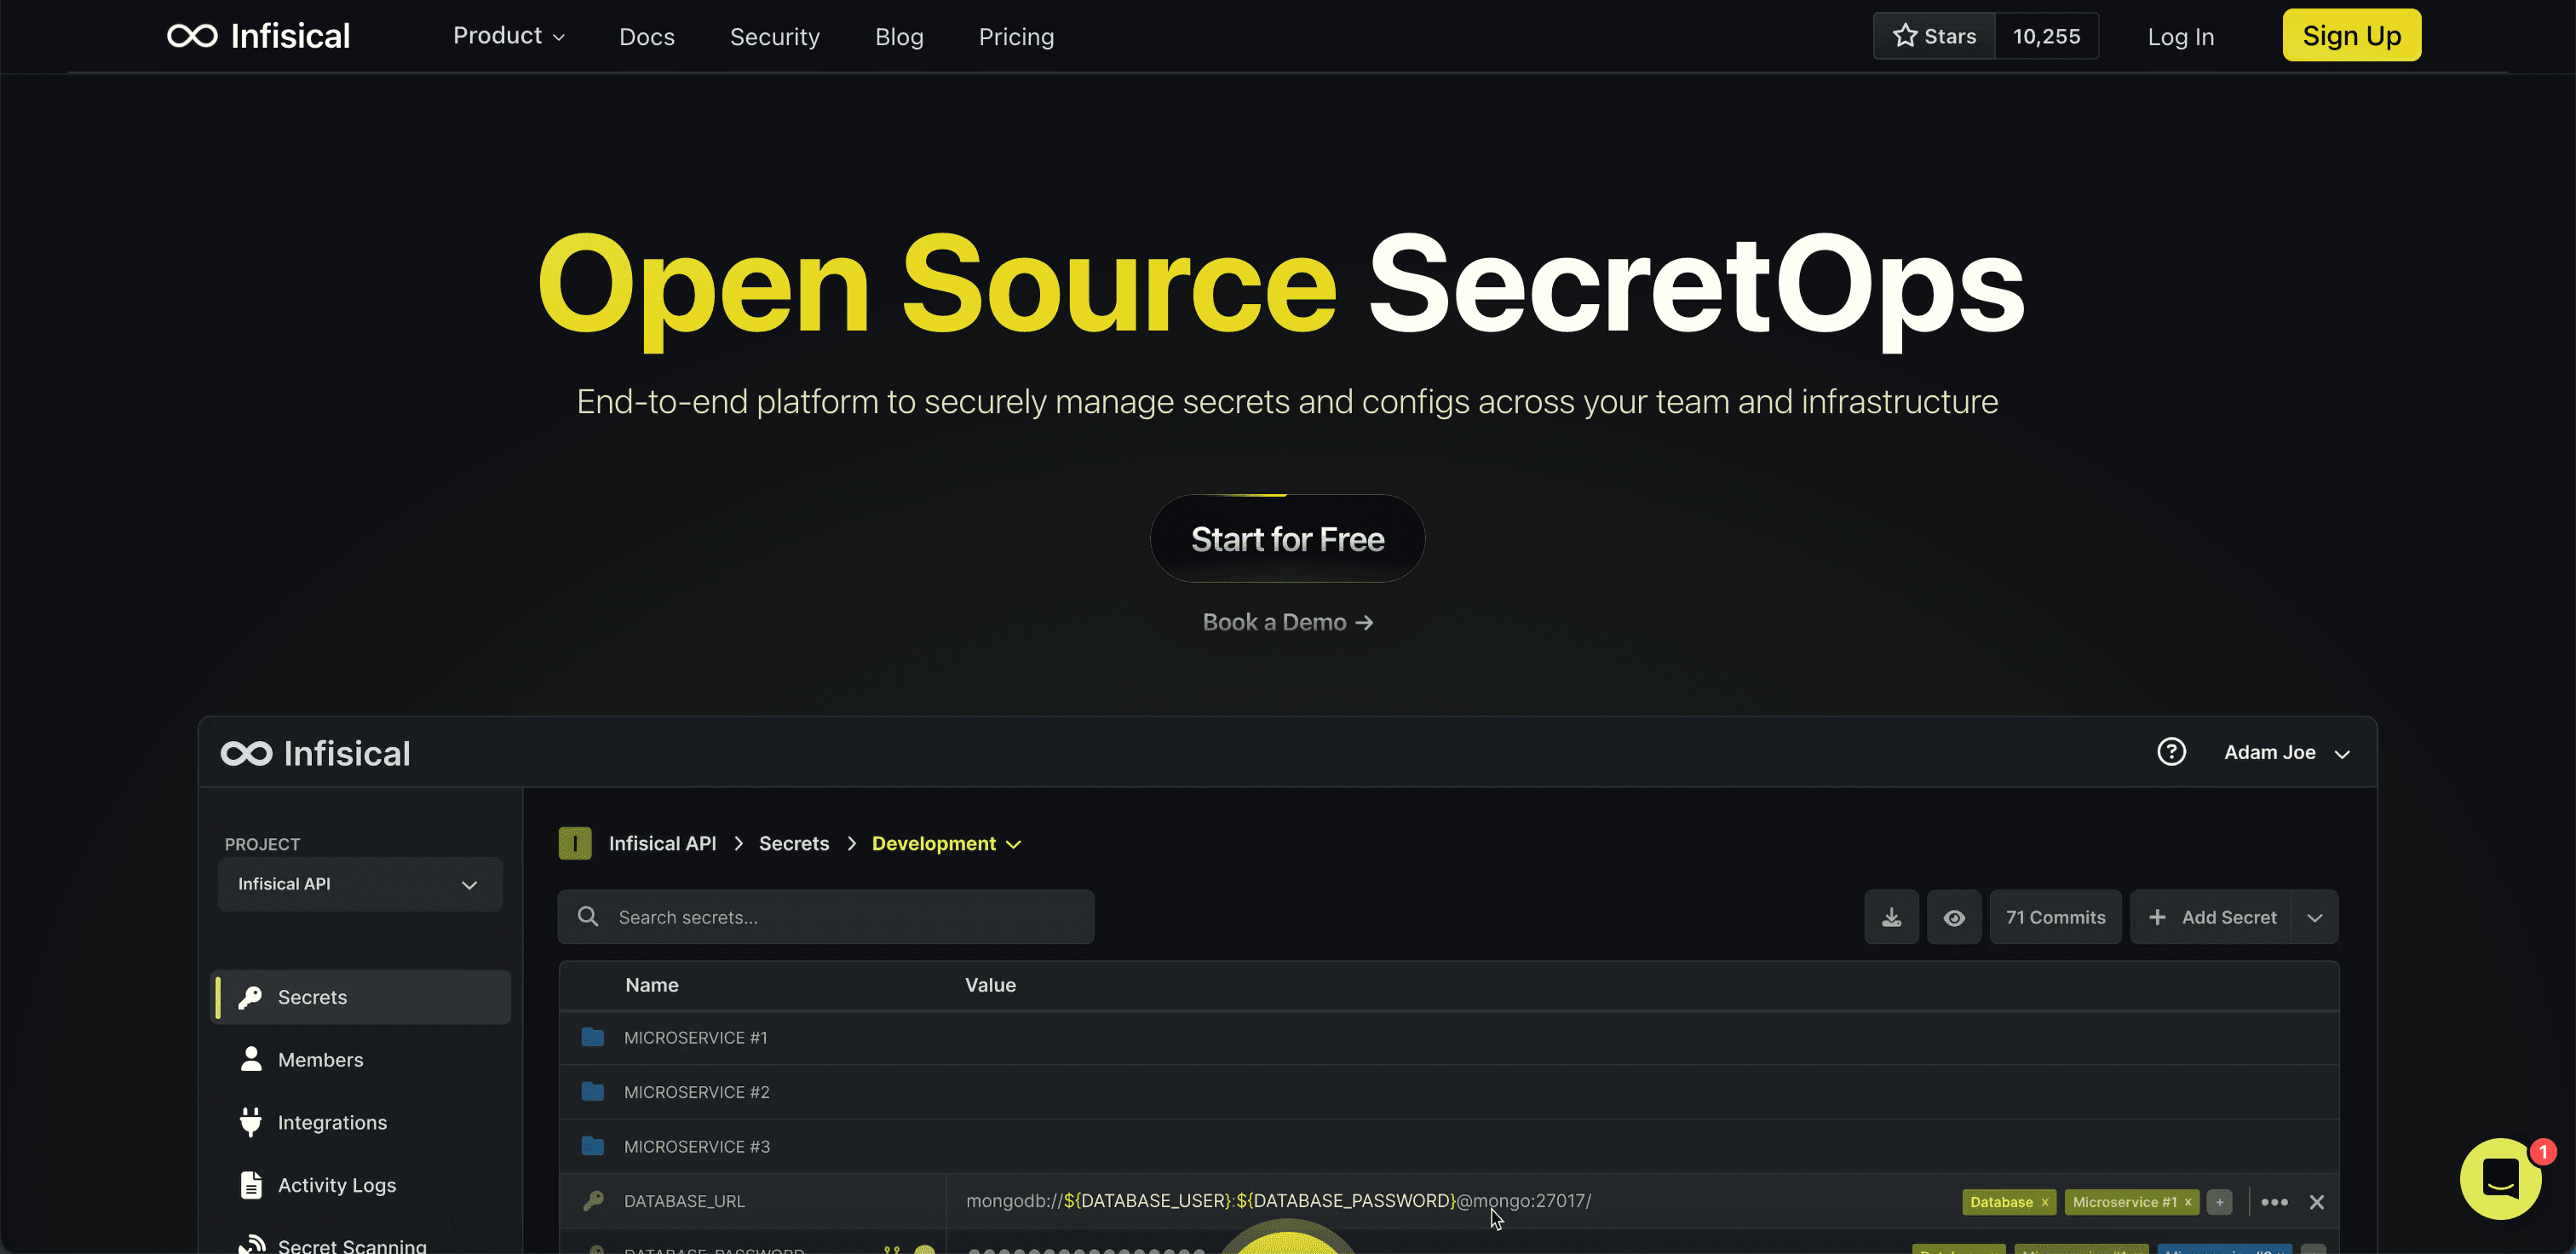Viewport: 2576px width, 1254px height.
Task: Remove the Database tag from DATABASE_URL
Action: 2045,1202
